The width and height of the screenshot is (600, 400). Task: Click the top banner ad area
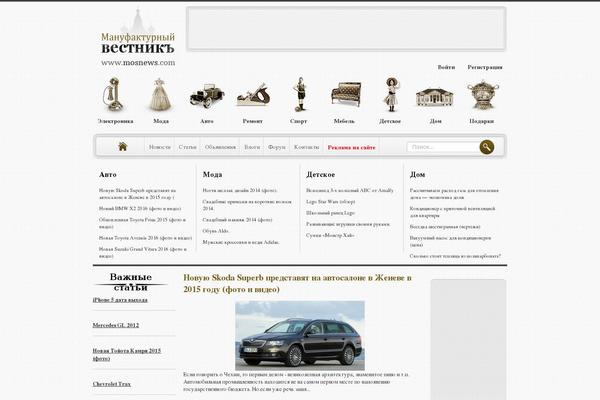click(346, 28)
